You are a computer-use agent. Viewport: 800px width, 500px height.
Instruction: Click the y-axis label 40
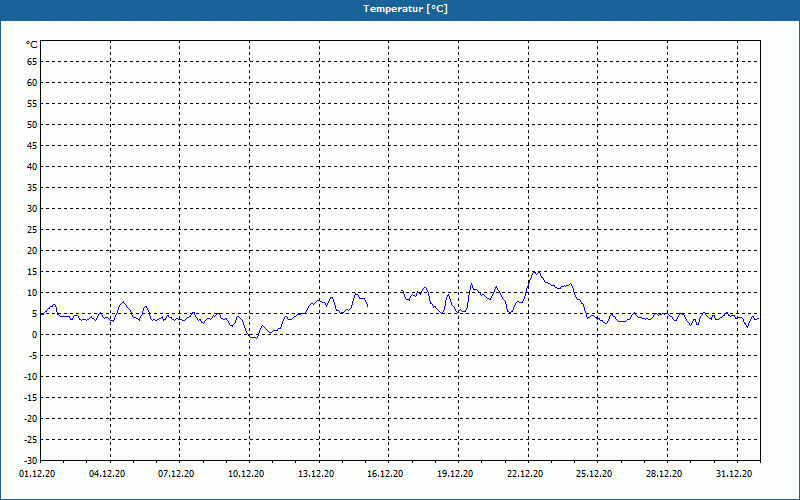[32, 166]
